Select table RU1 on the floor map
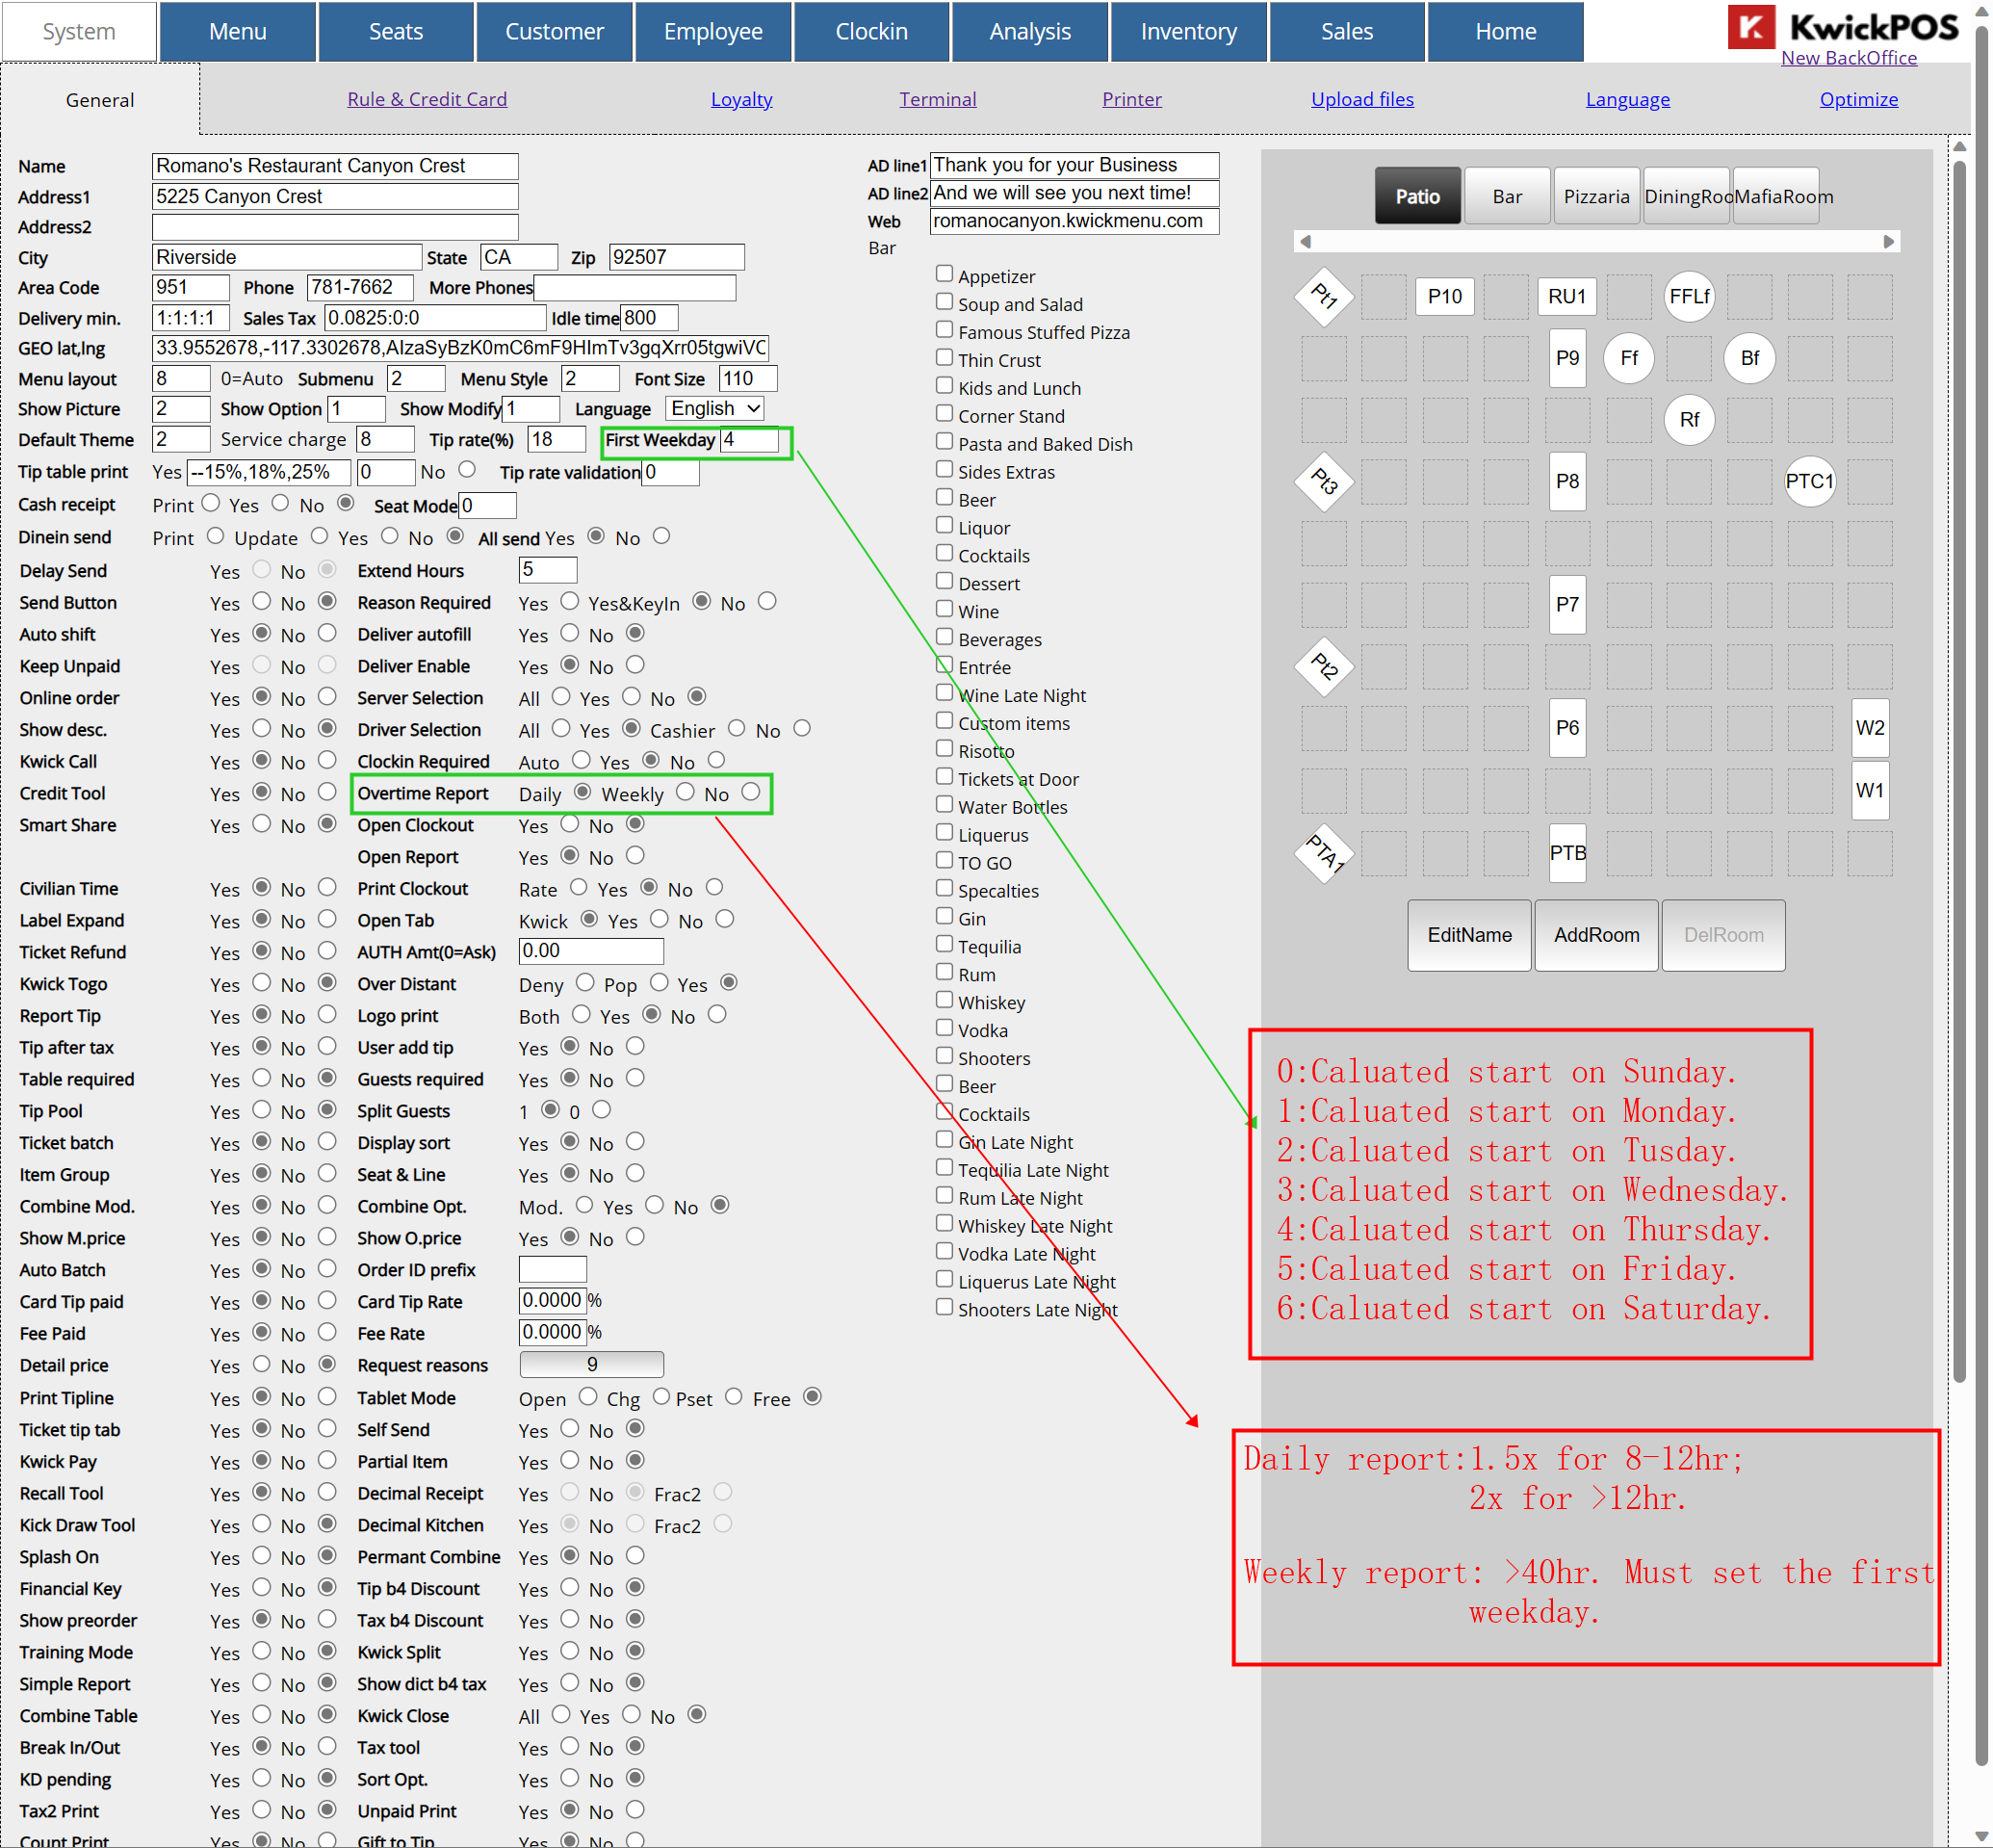The image size is (1993, 1848). (1566, 296)
